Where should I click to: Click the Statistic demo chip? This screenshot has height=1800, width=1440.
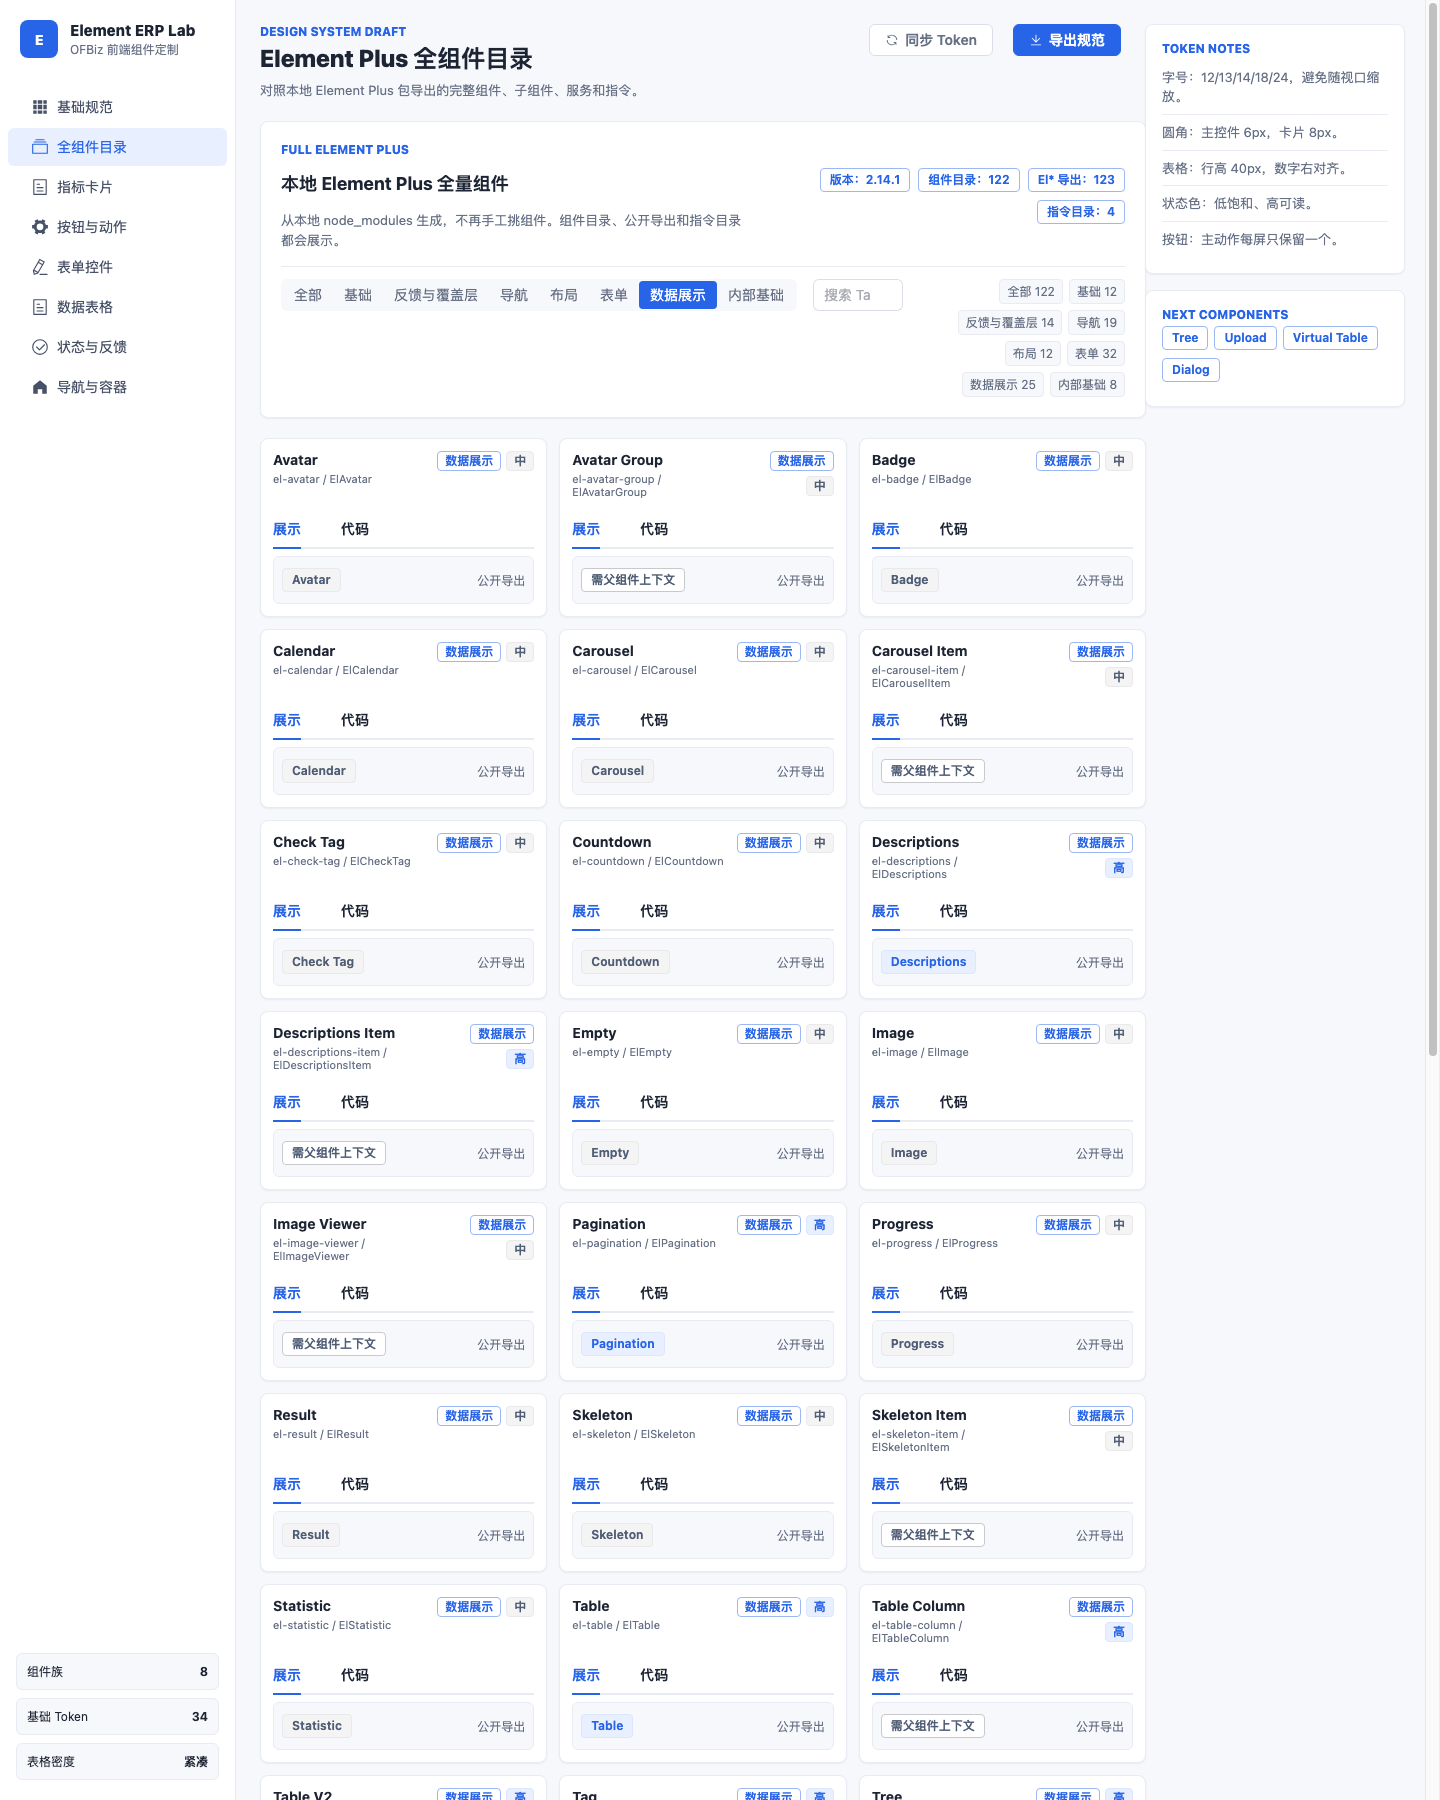317,1726
